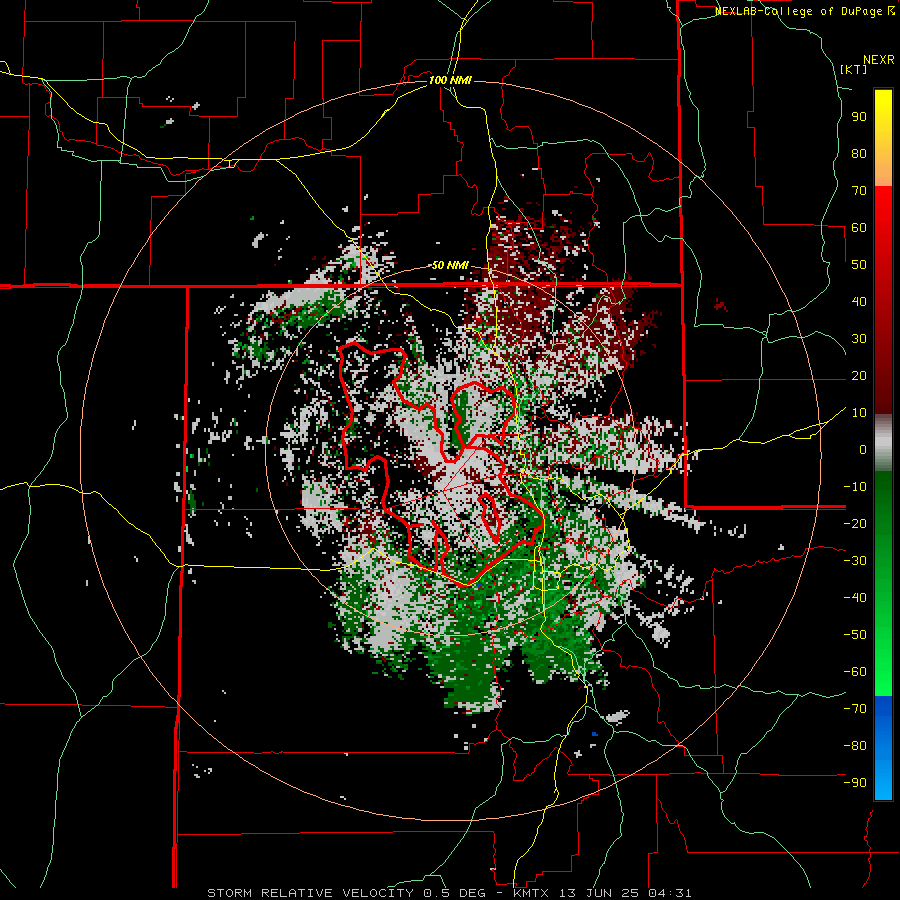Viewport: 900px width, 900px height.
Task: Click the NEXR label above the scale
Action: [879, 60]
